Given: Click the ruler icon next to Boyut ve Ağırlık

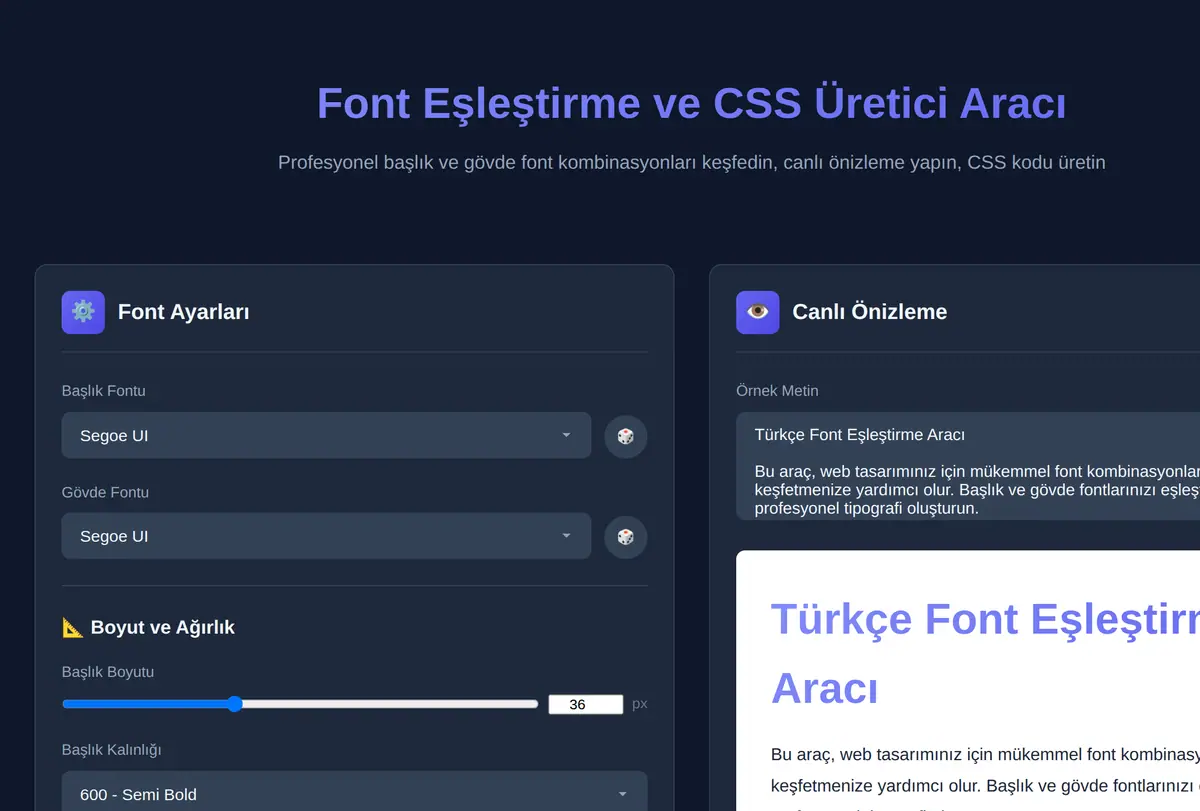Looking at the screenshot, I should 73,627.
